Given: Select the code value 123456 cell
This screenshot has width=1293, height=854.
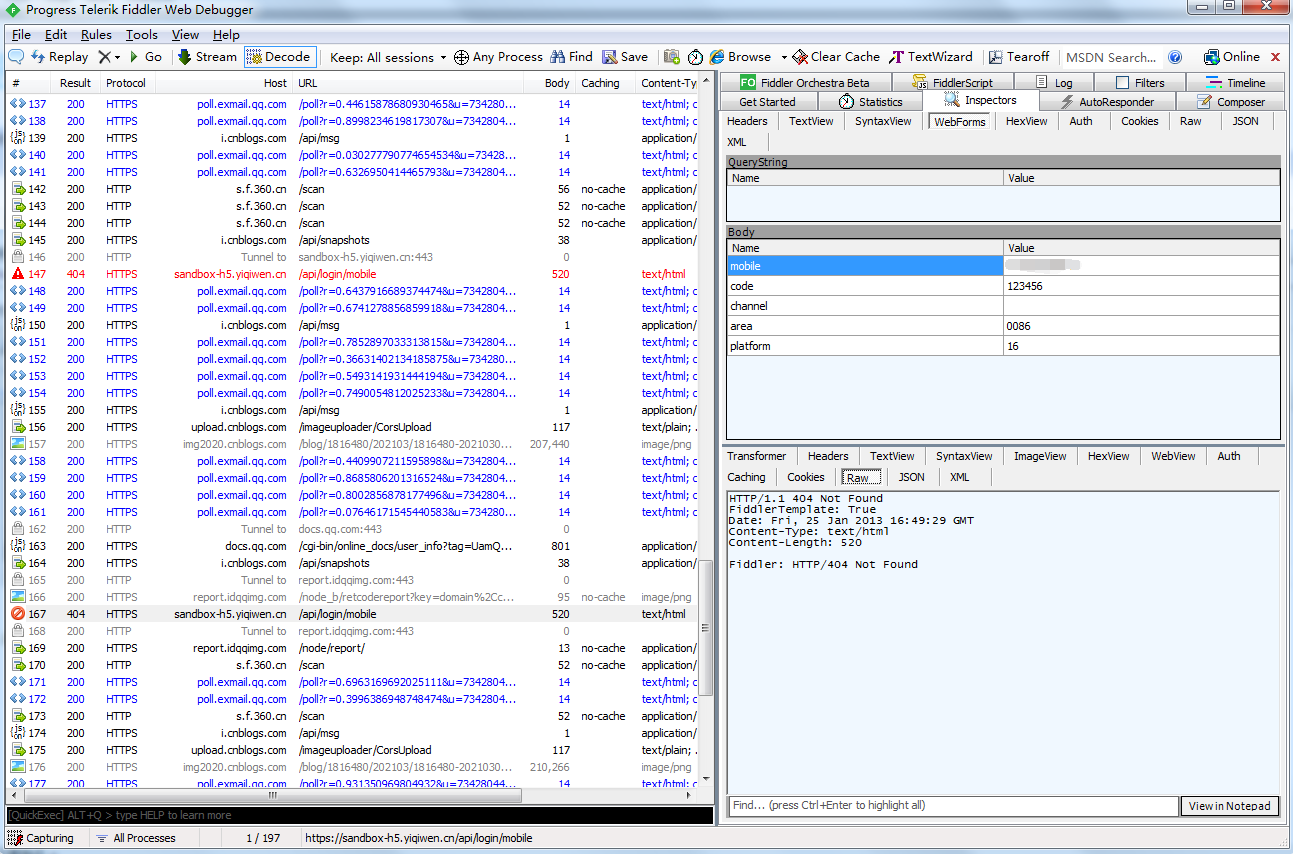Looking at the screenshot, I should (x=1141, y=286).
